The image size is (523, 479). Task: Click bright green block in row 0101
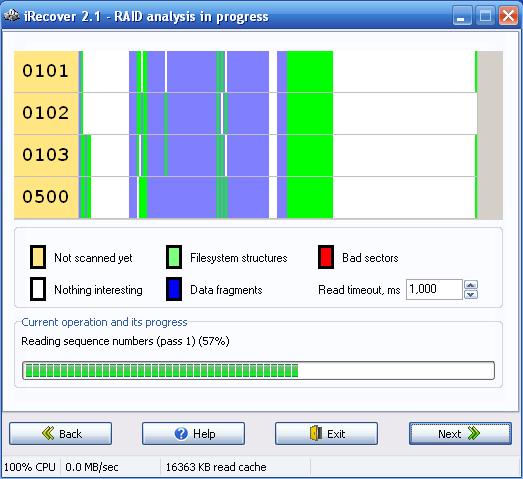click(310, 71)
